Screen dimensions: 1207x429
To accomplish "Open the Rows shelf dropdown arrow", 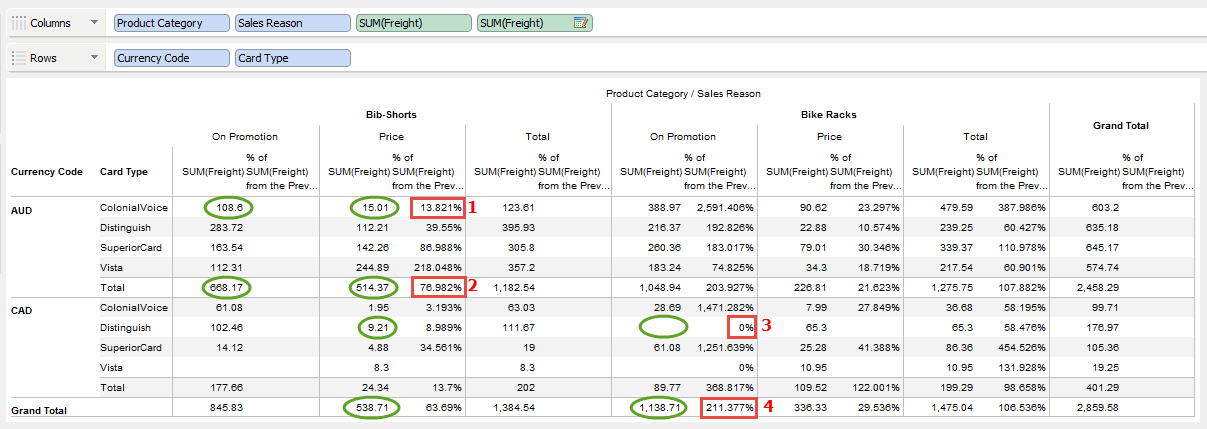I will pos(94,58).
